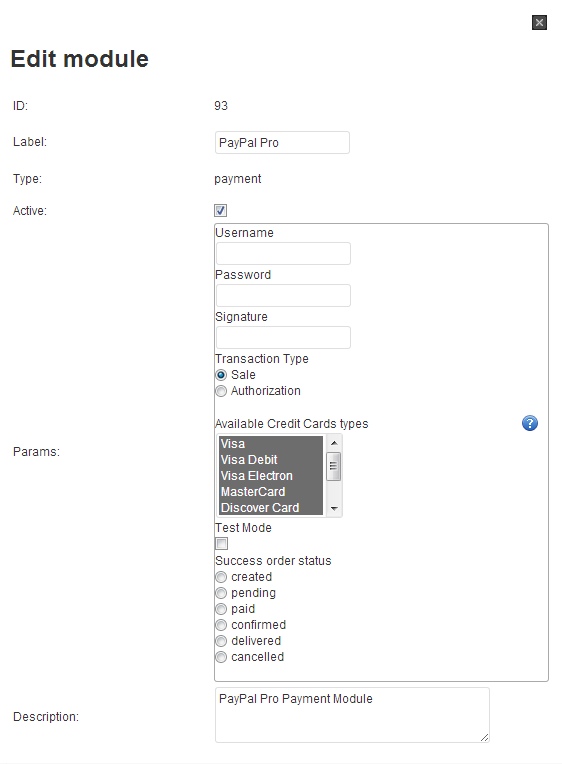The height and width of the screenshot is (764, 562).
Task: Pick the cancelled order status option
Action: coord(221,657)
